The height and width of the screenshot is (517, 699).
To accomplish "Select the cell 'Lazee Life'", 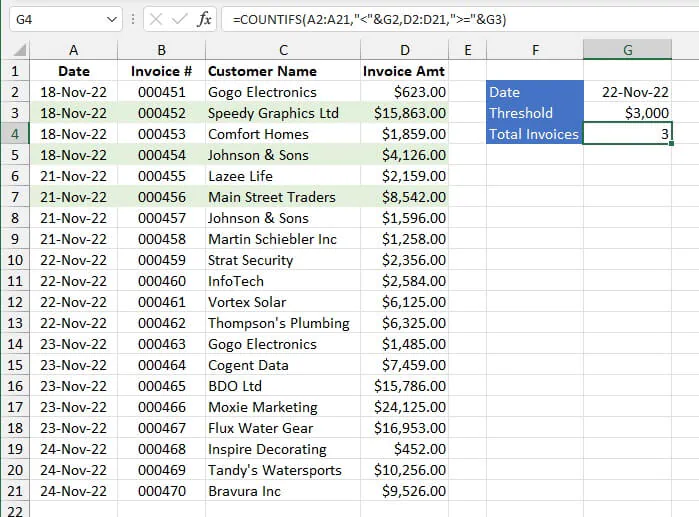I will 283,176.
